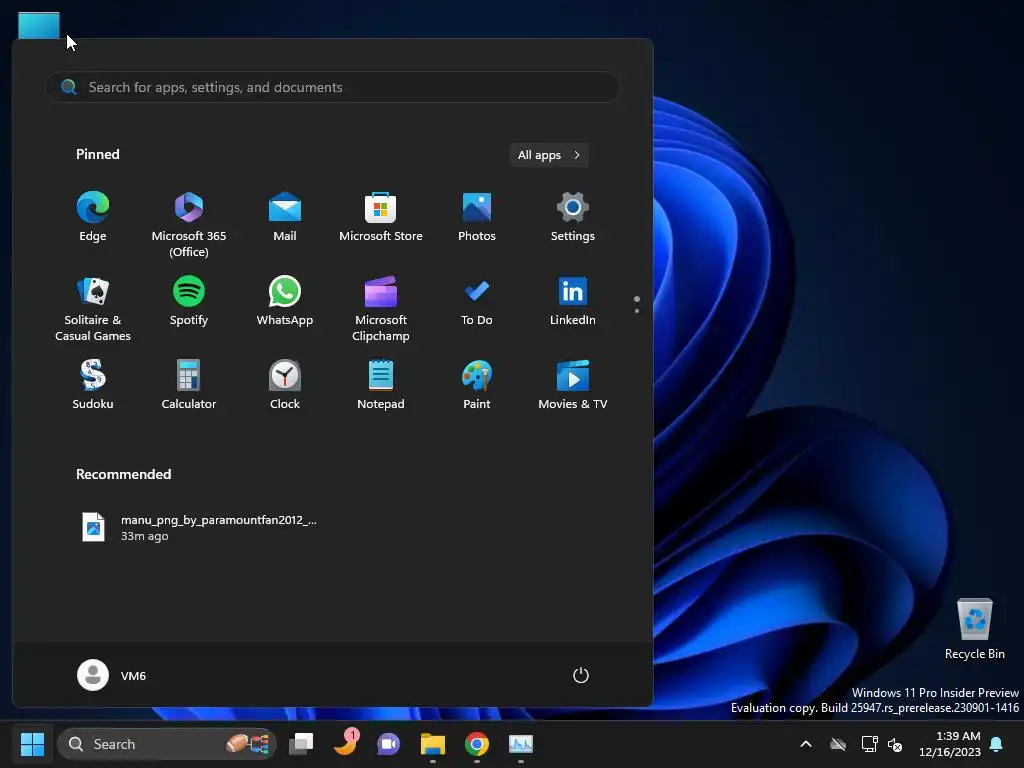
Task: Go to next page of pinned apps
Action: tap(637, 311)
